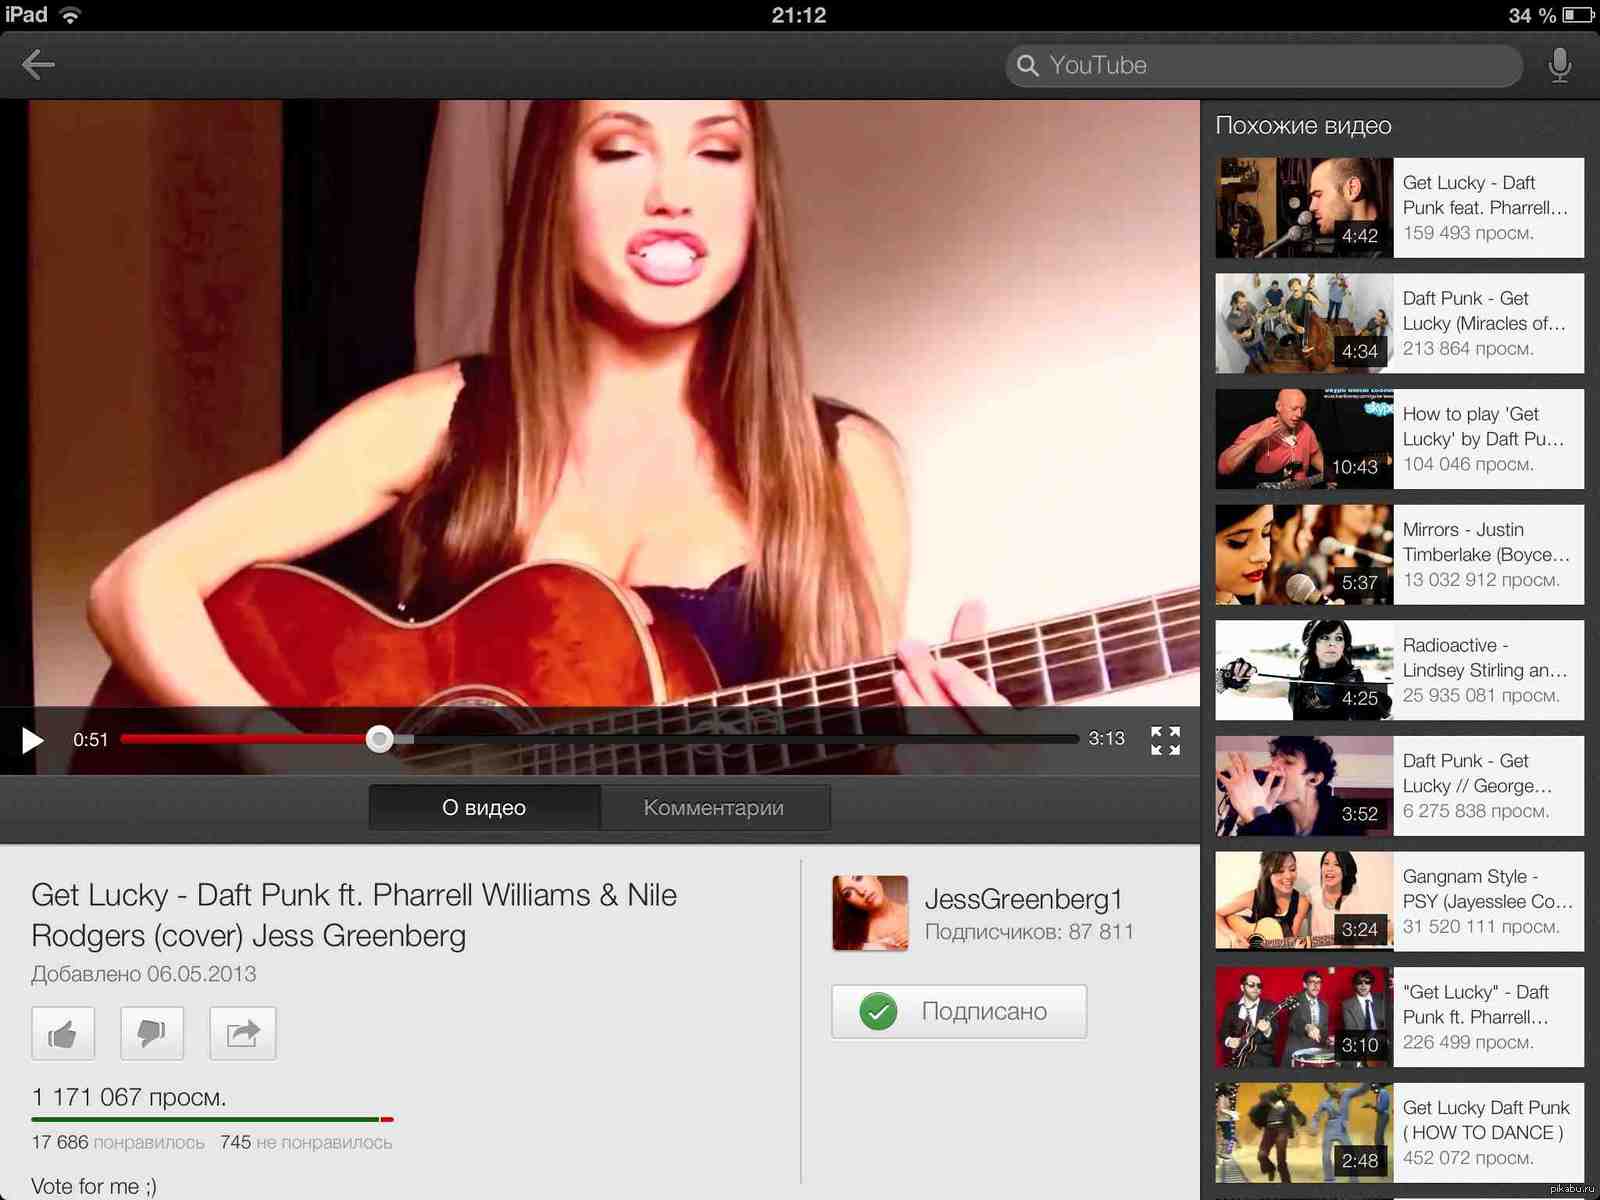Click the 0:51 elapsed time label
Viewport: 1600px width, 1200px height.
pos(90,740)
